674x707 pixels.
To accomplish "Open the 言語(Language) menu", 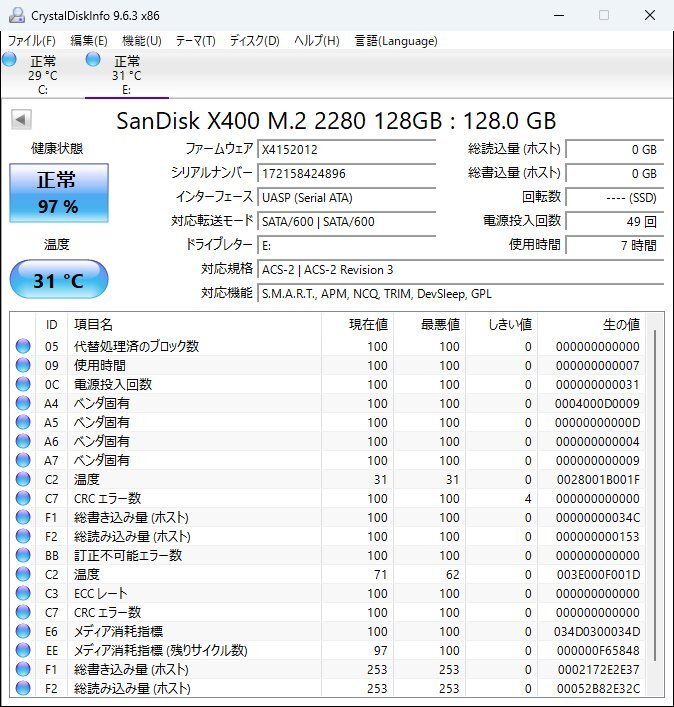I will click(x=396, y=41).
